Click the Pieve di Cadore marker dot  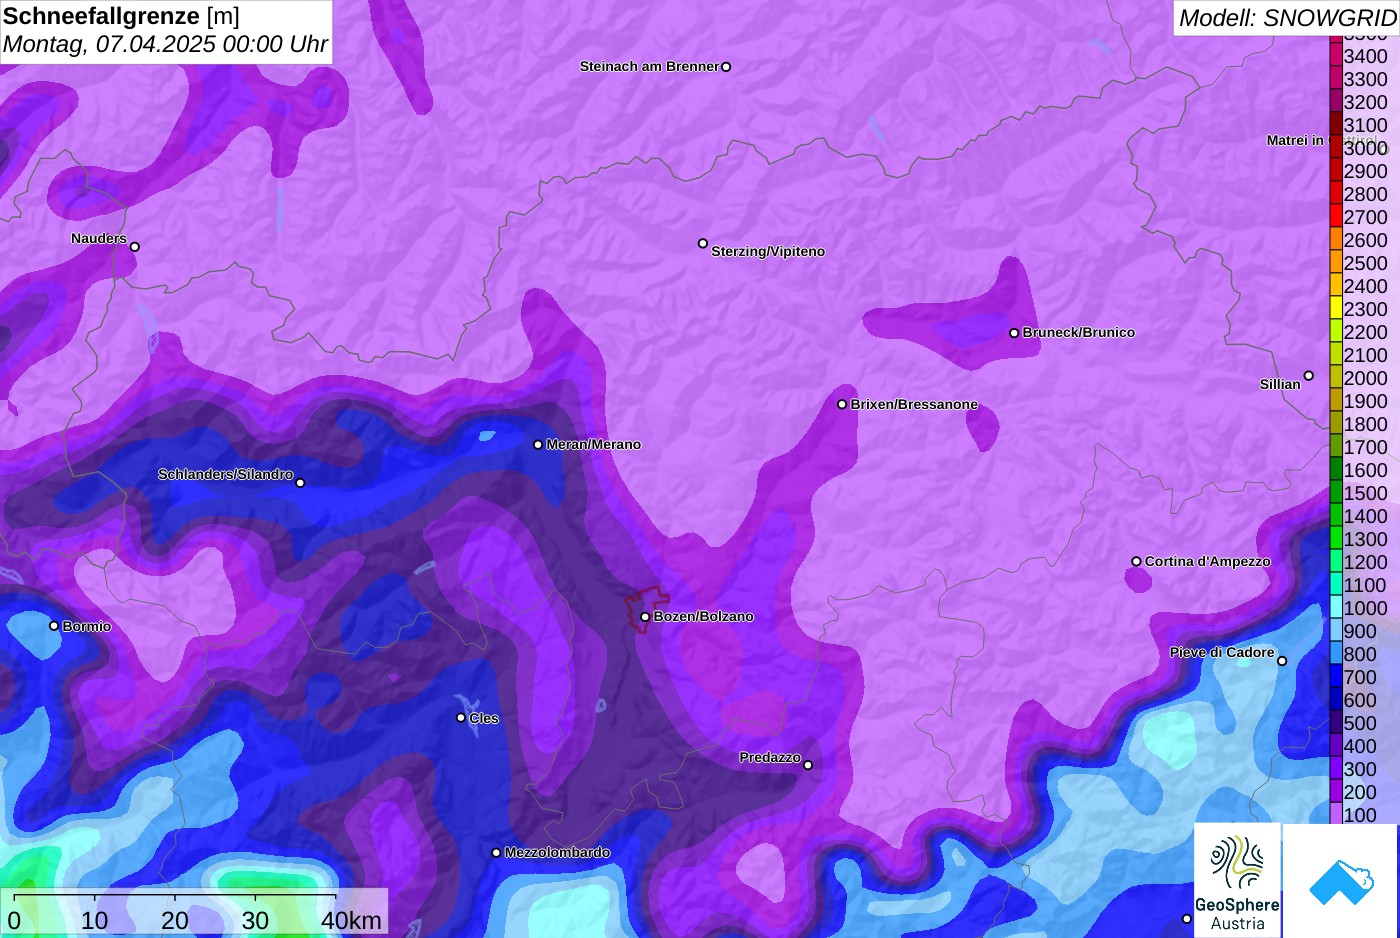(x=1282, y=661)
